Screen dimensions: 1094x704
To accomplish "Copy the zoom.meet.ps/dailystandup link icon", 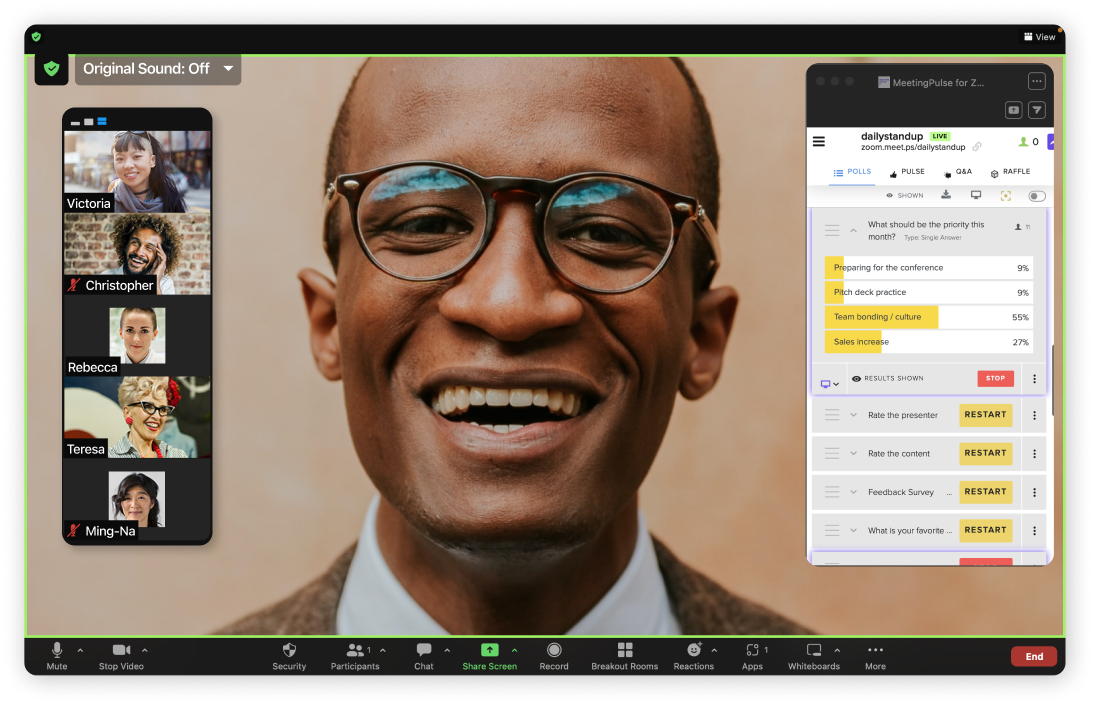I will (977, 147).
